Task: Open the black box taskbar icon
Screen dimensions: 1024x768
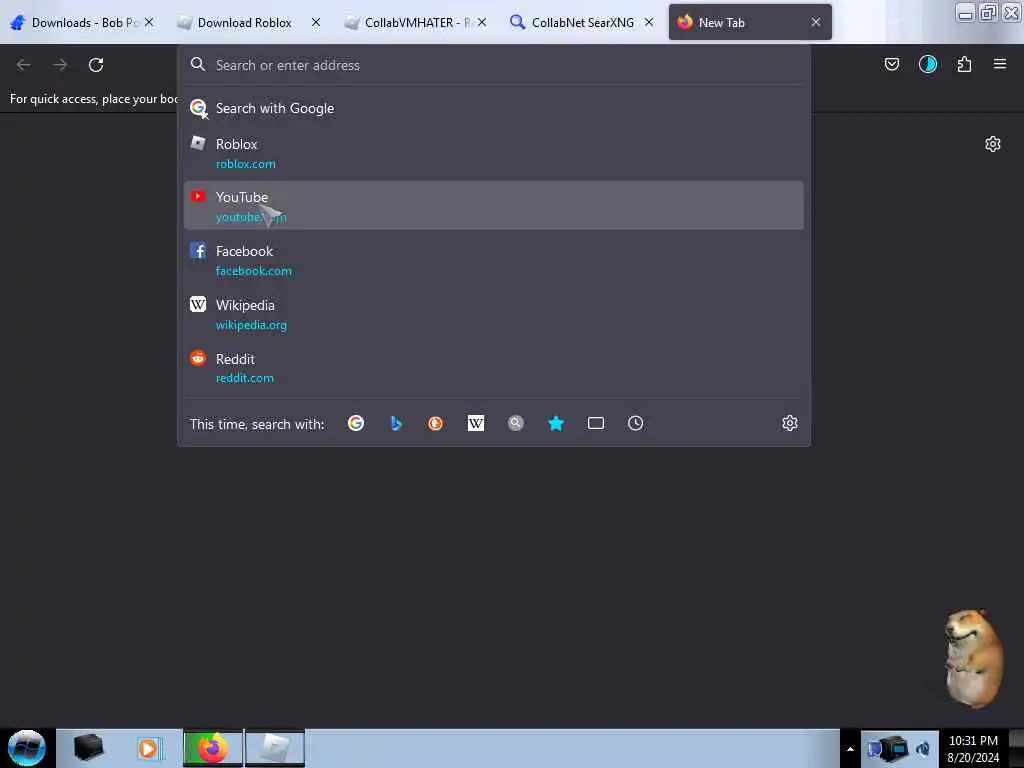Action: coord(88,748)
